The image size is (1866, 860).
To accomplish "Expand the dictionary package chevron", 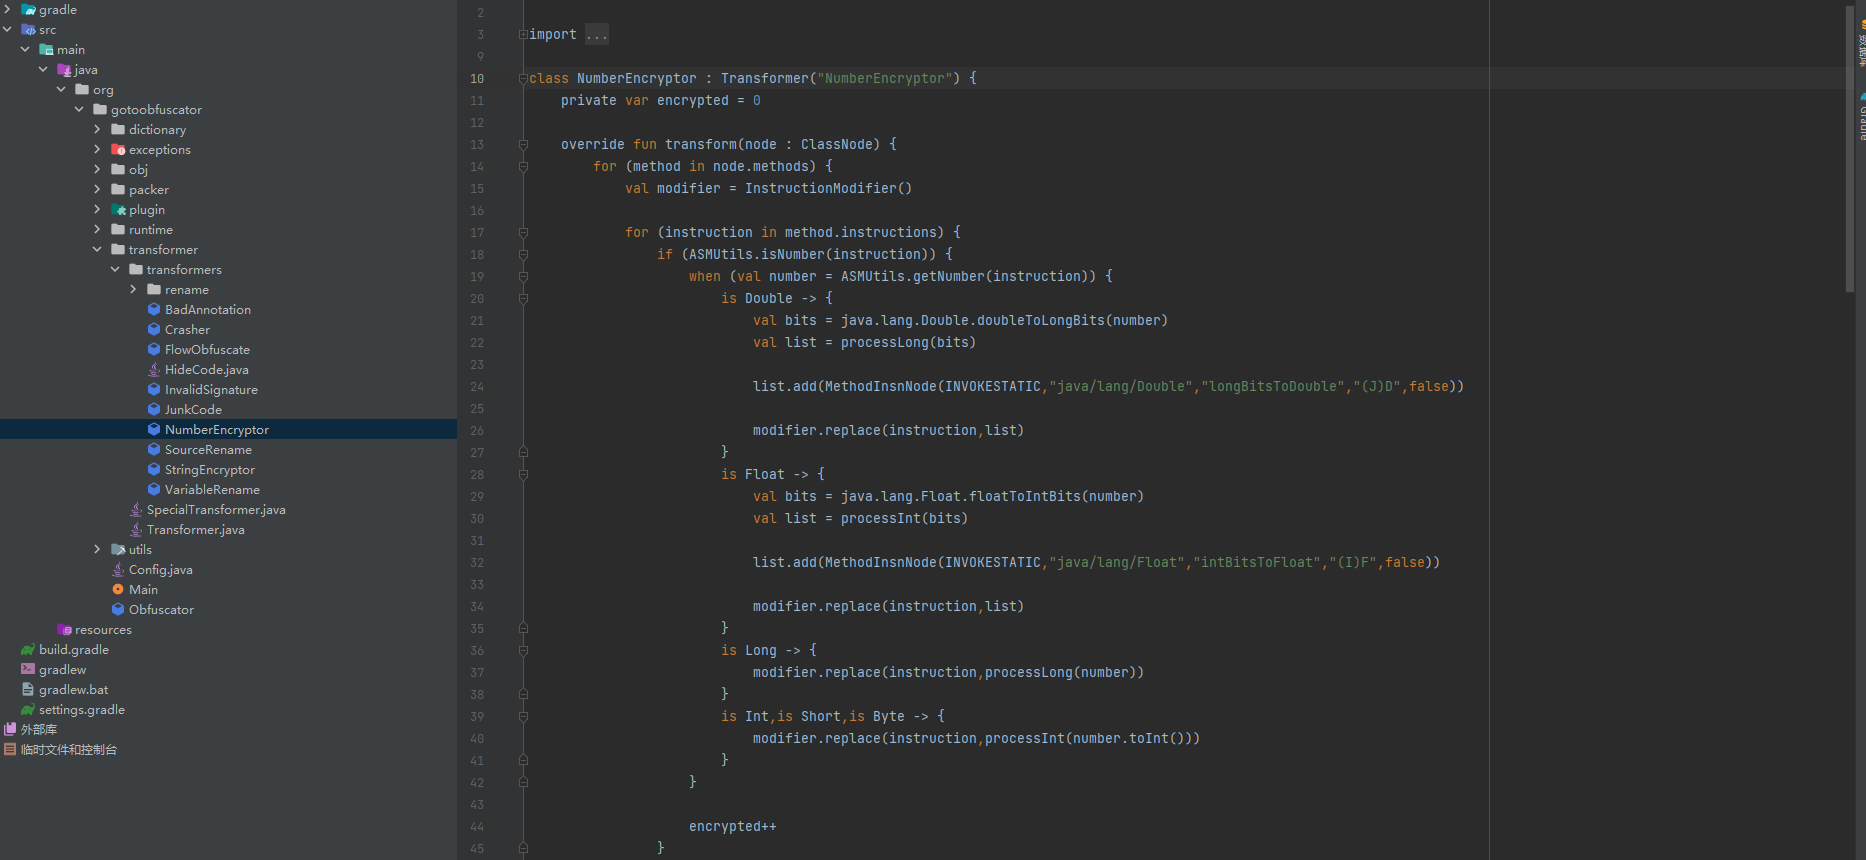I will (x=97, y=129).
